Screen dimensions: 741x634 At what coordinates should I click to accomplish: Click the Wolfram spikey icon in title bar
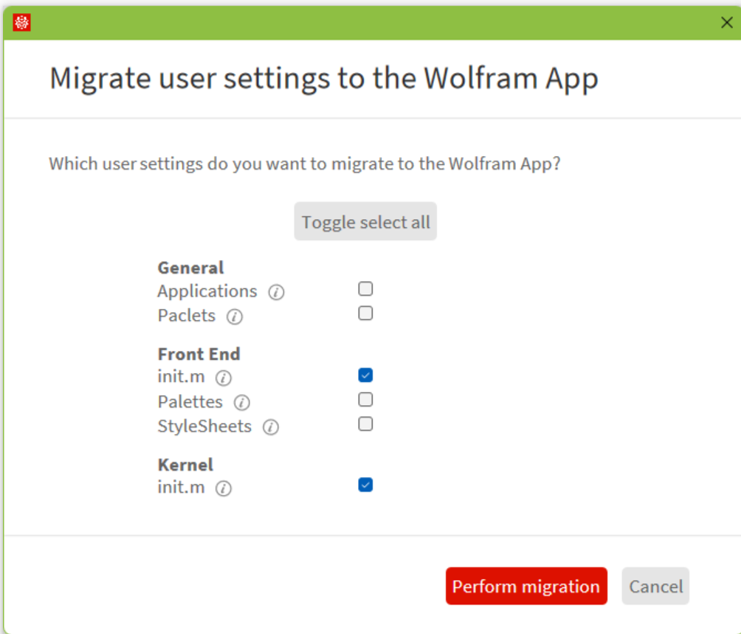(x=22, y=22)
